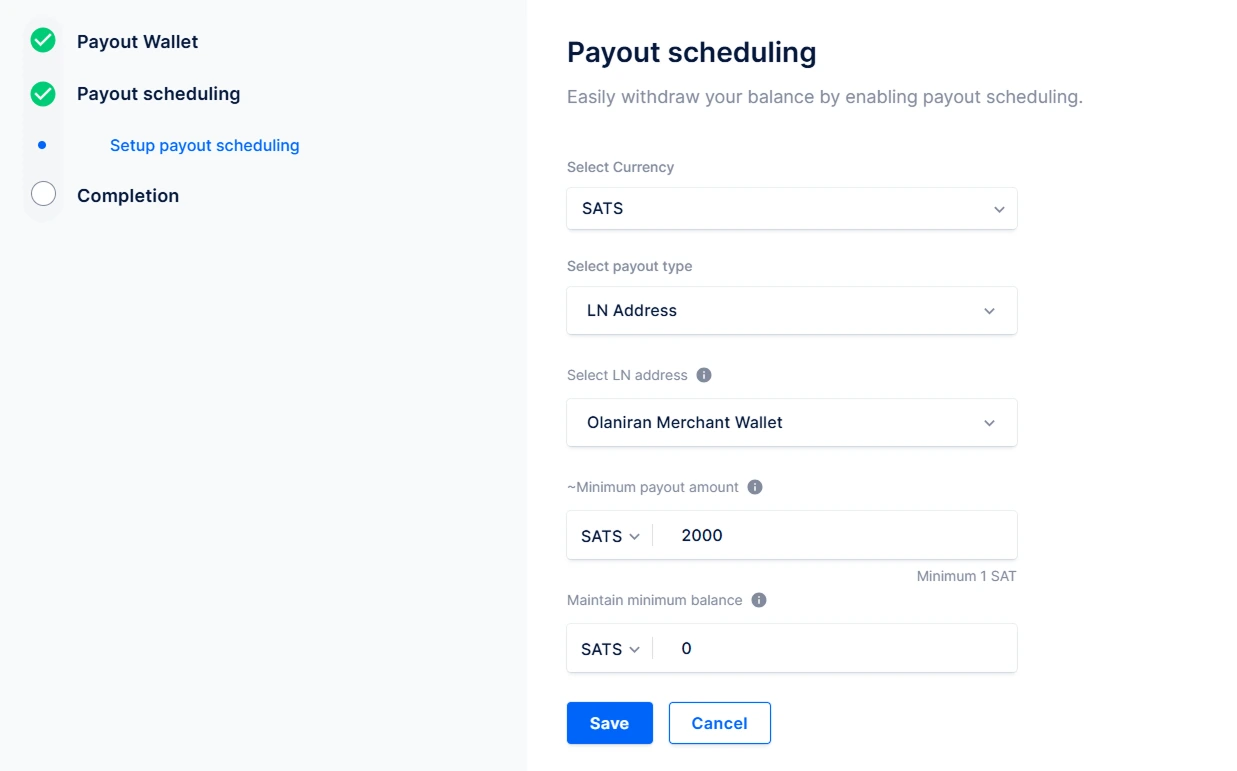Viewport: 1237px width, 771px height.
Task: Navigate to Setup payout scheduling in the sidebar
Action: (x=204, y=145)
